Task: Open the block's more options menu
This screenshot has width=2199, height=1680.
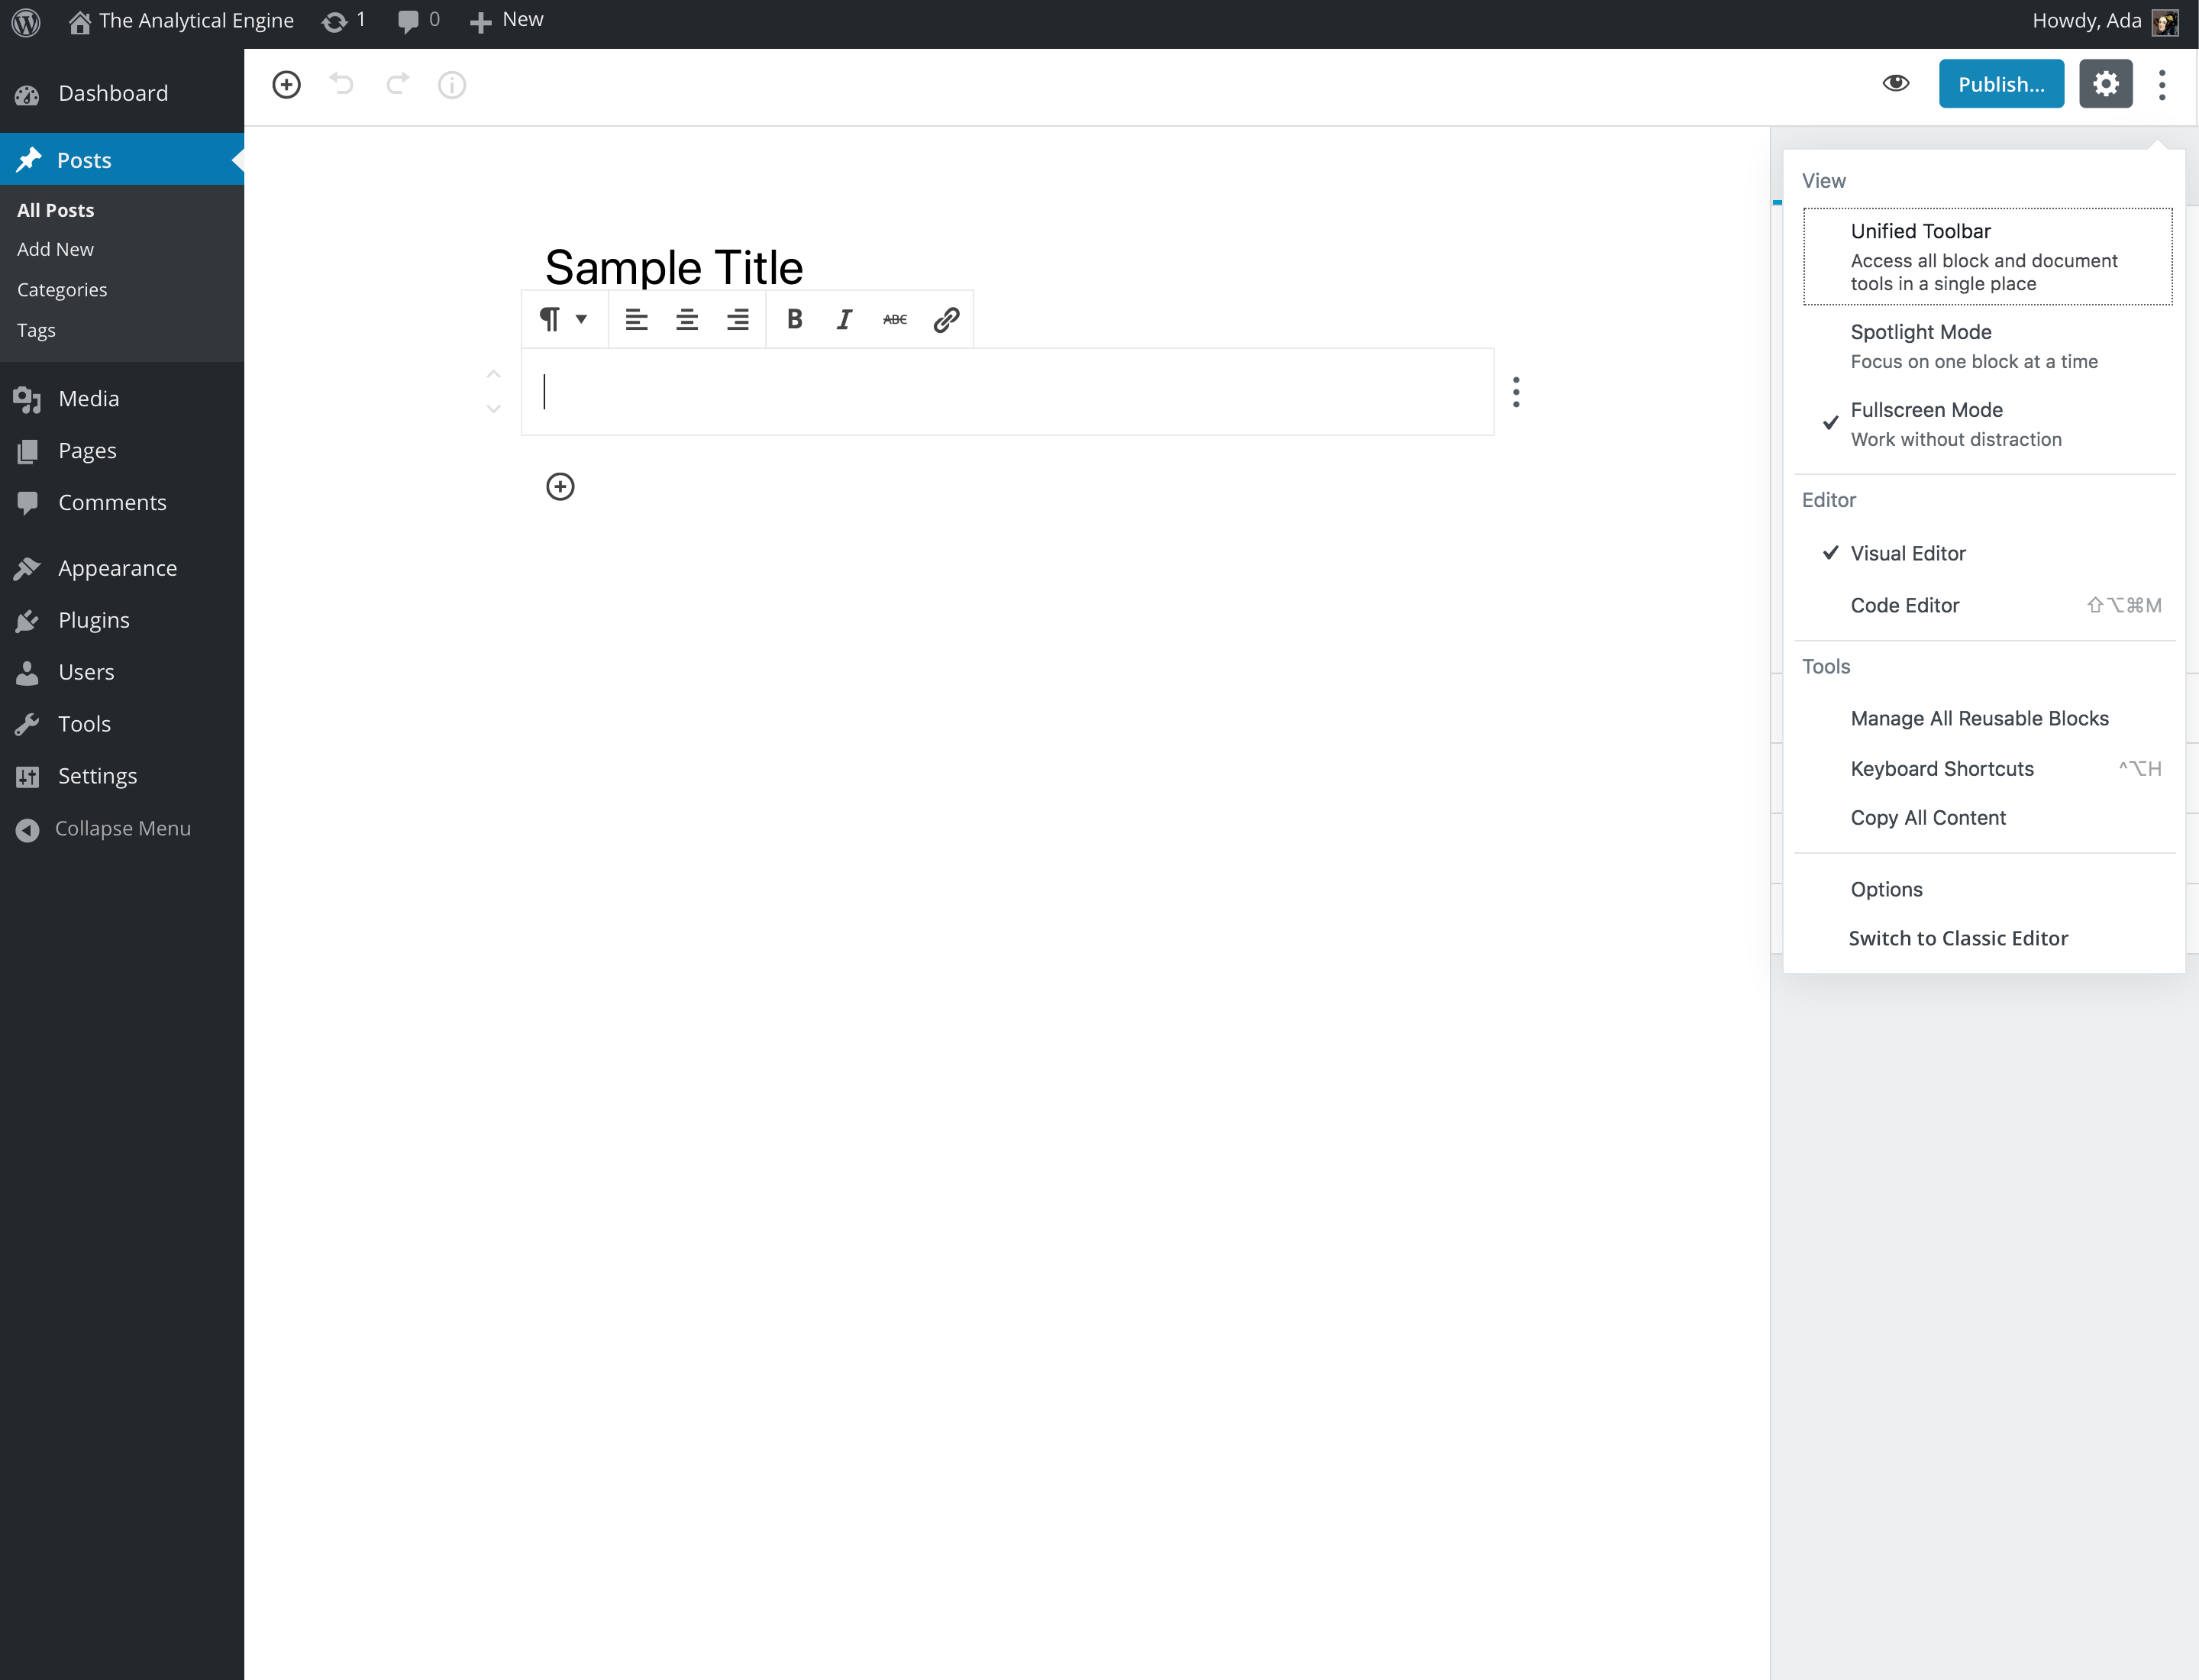Action: pyautogui.click(x=1516, y=392)
